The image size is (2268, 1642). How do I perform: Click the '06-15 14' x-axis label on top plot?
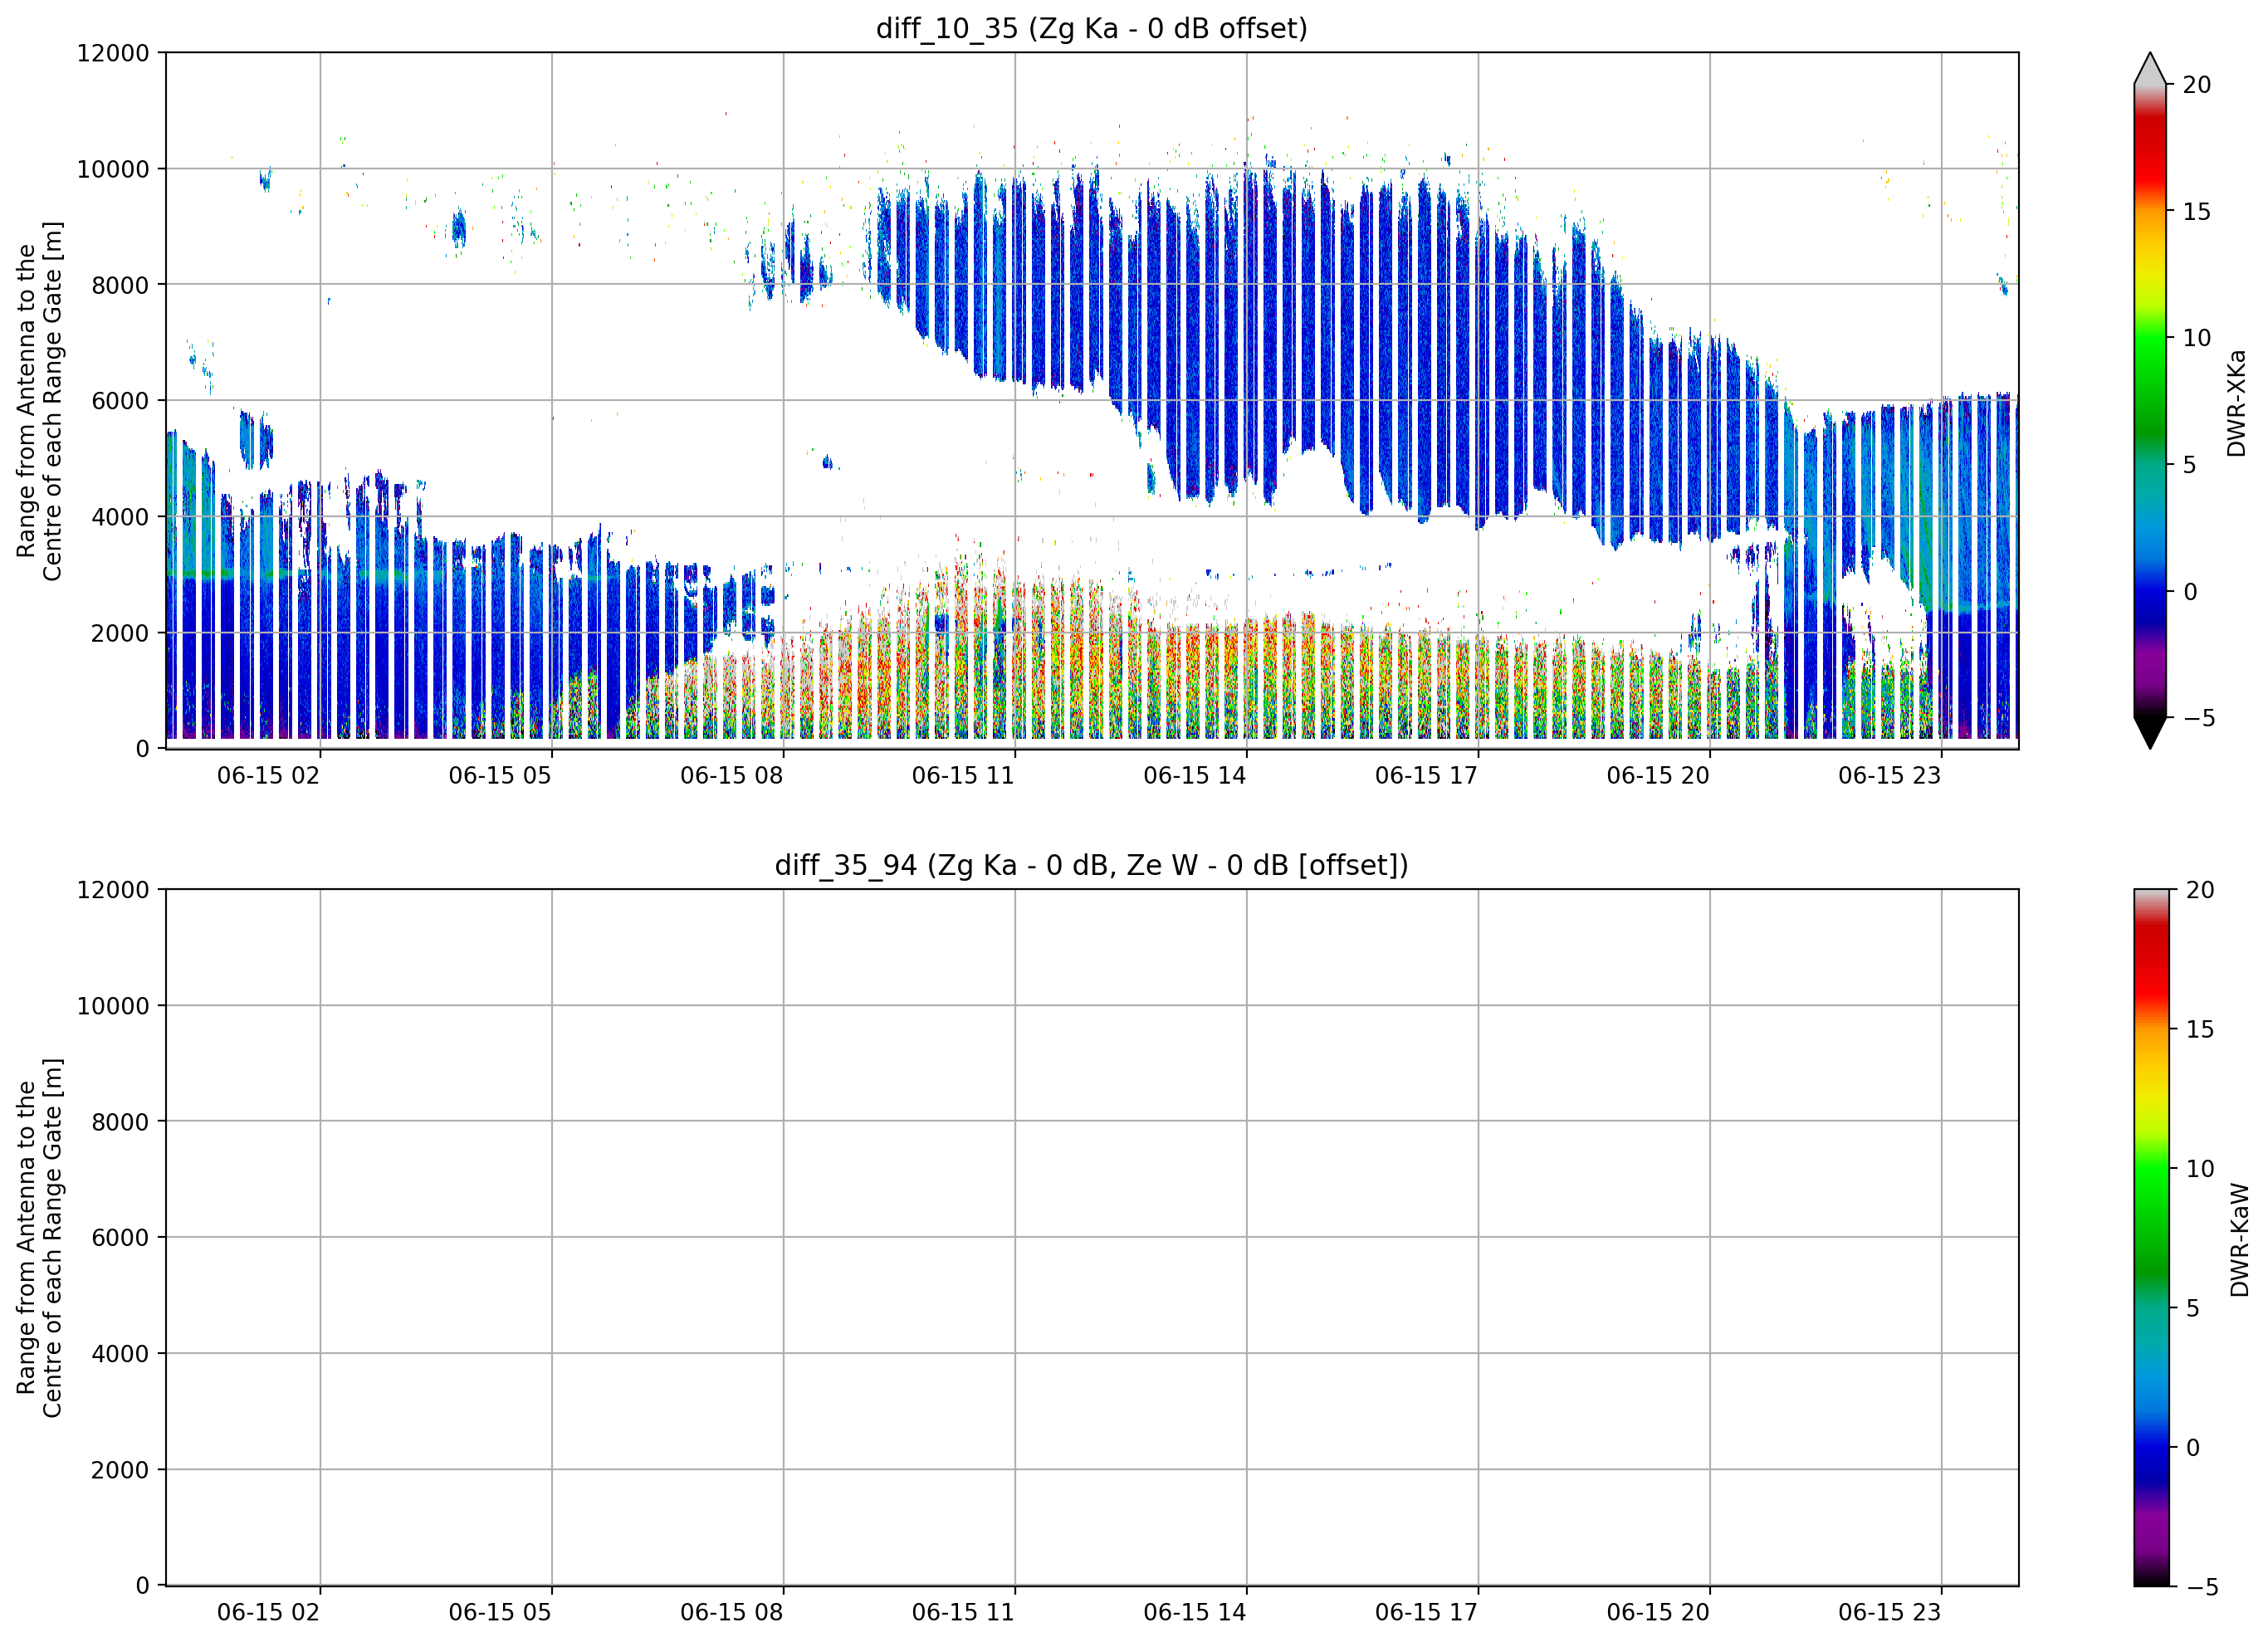(x=1195, y=776)
